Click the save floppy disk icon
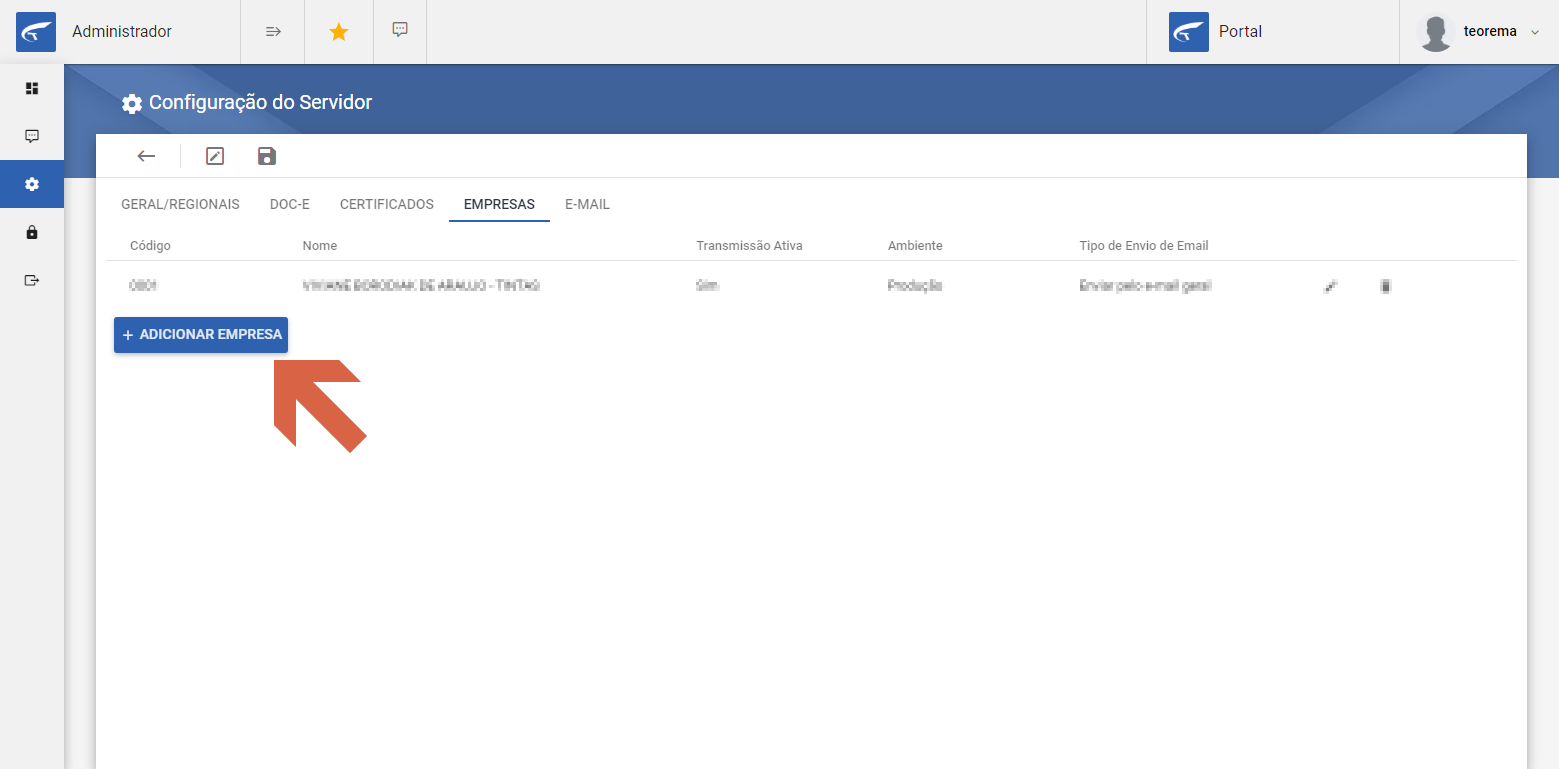The image size is (1559, 769). [x=267, y=156]
